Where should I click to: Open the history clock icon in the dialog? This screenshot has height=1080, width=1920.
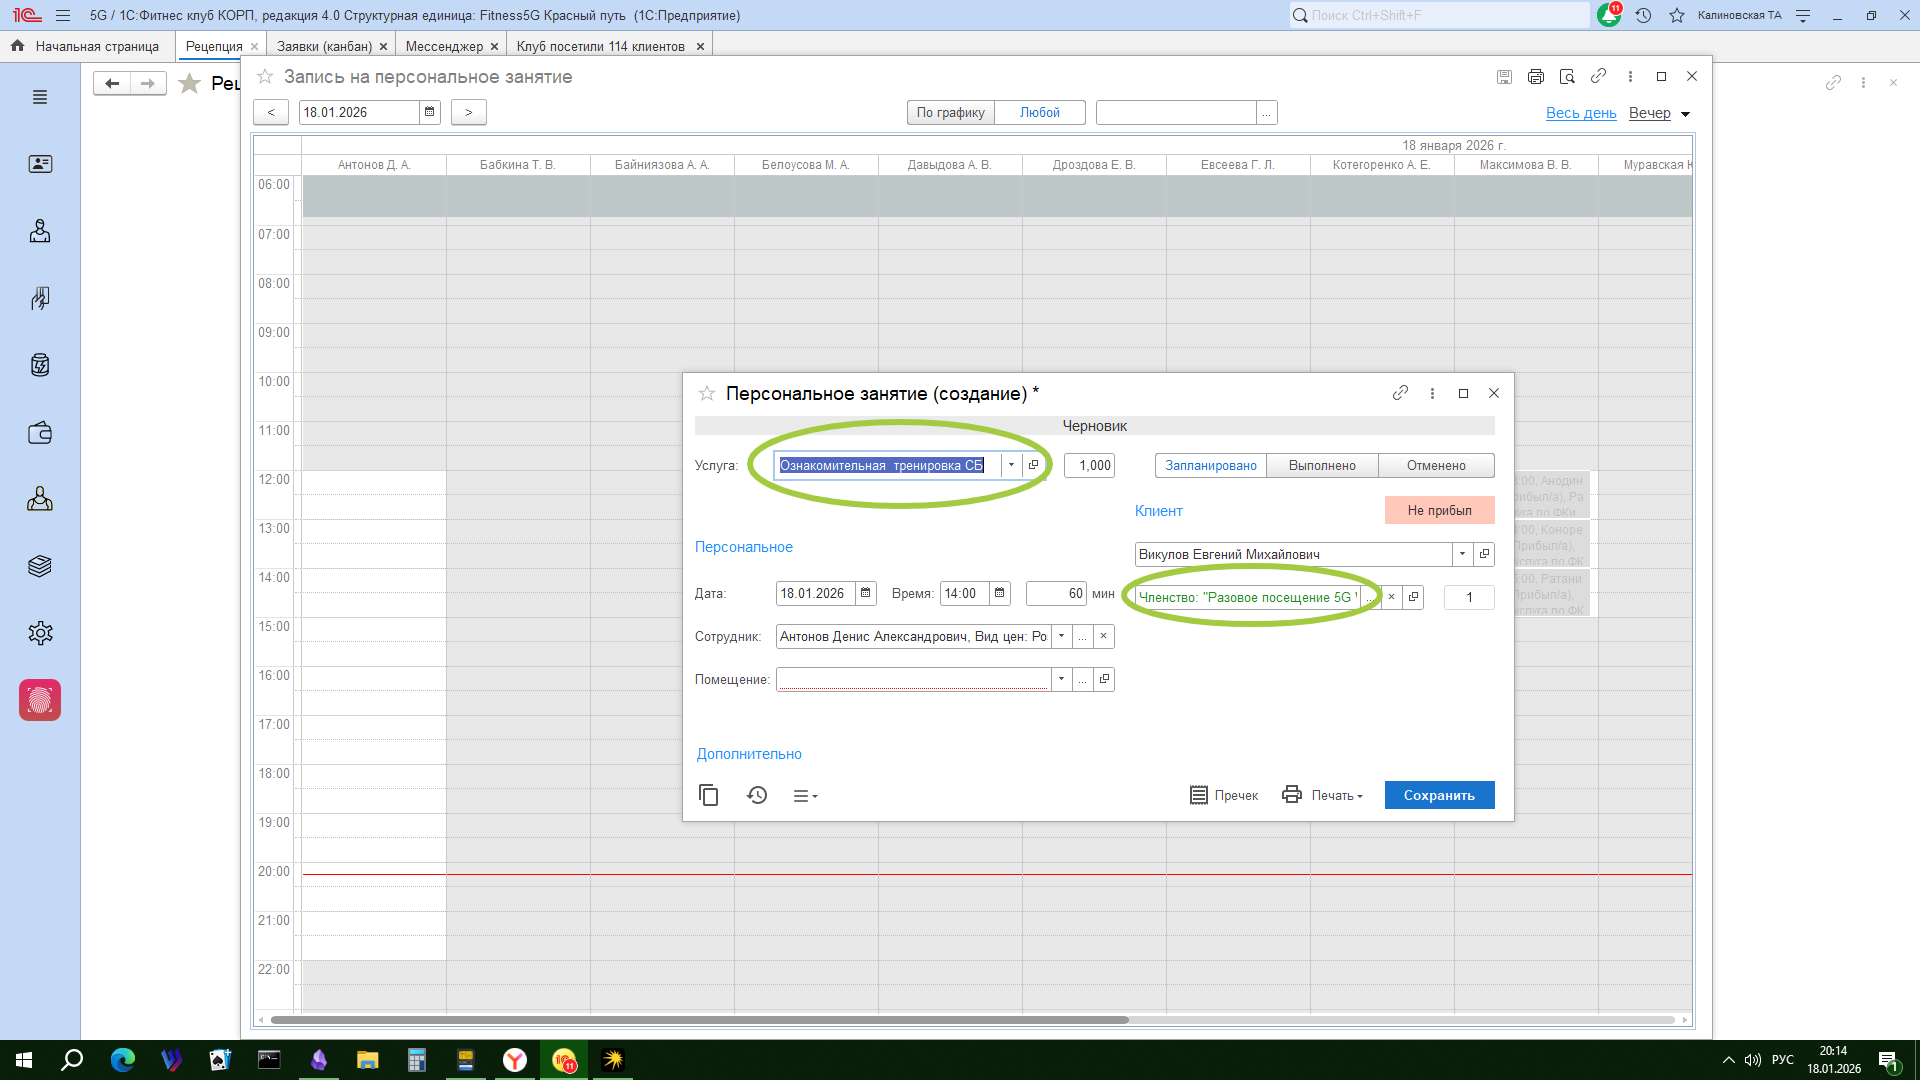tap(757, 795)
